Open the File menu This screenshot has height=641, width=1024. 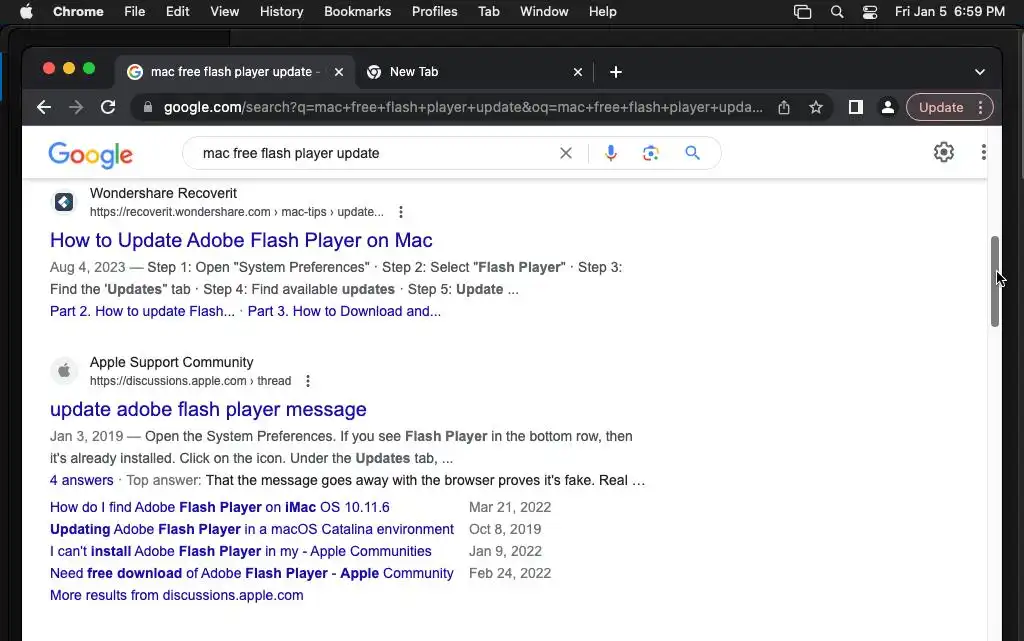click(x=135, y=12)
